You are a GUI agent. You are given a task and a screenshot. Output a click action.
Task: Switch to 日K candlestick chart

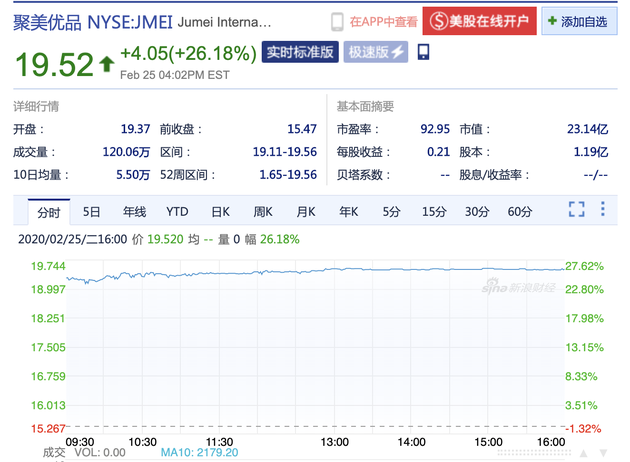pos(220,211)
